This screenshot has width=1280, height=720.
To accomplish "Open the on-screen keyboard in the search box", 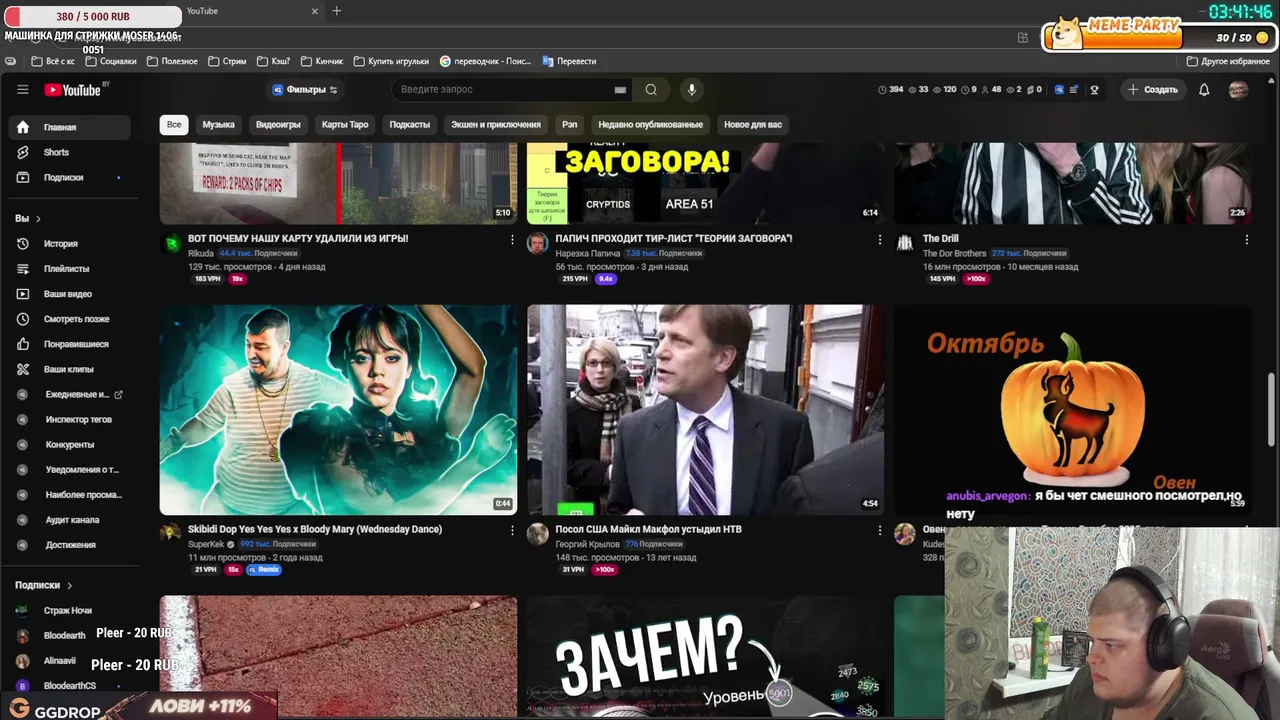I will [620, 90].
